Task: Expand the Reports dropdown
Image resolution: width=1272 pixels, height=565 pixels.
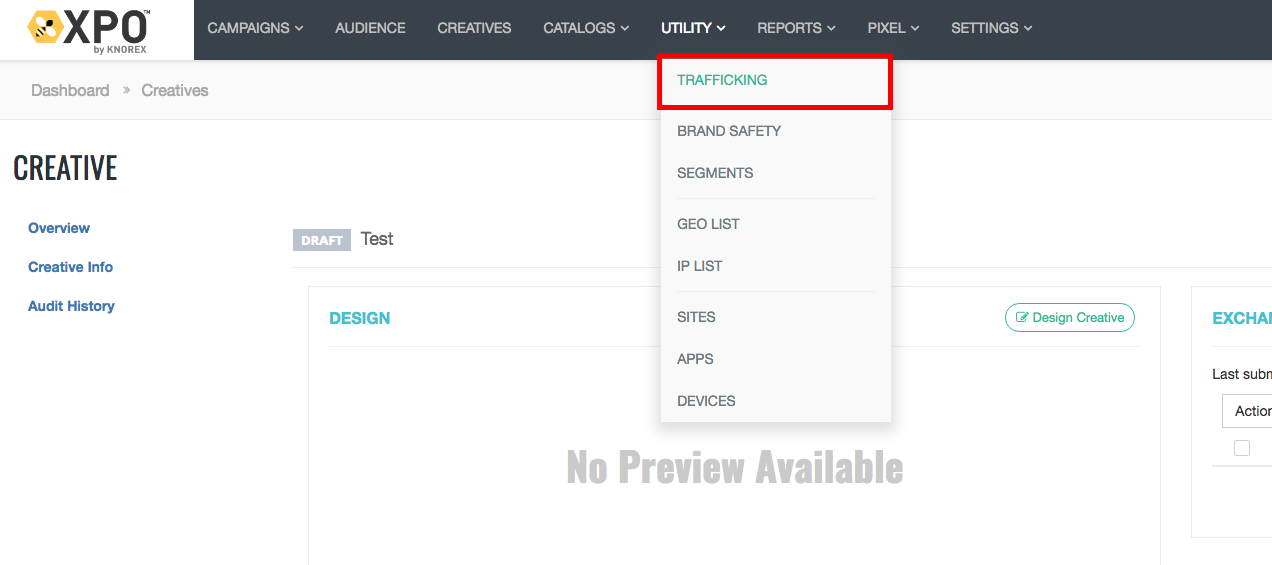Action: tap(796, 28)
